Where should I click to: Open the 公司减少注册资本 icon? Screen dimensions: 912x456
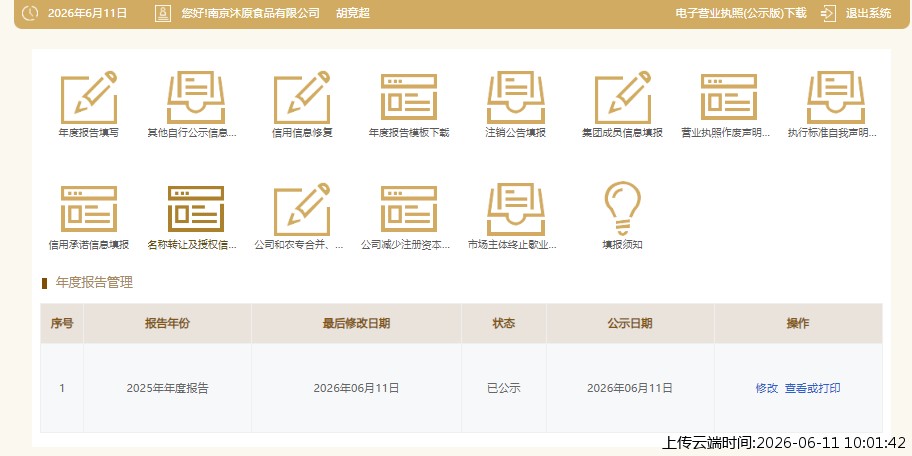409,209
